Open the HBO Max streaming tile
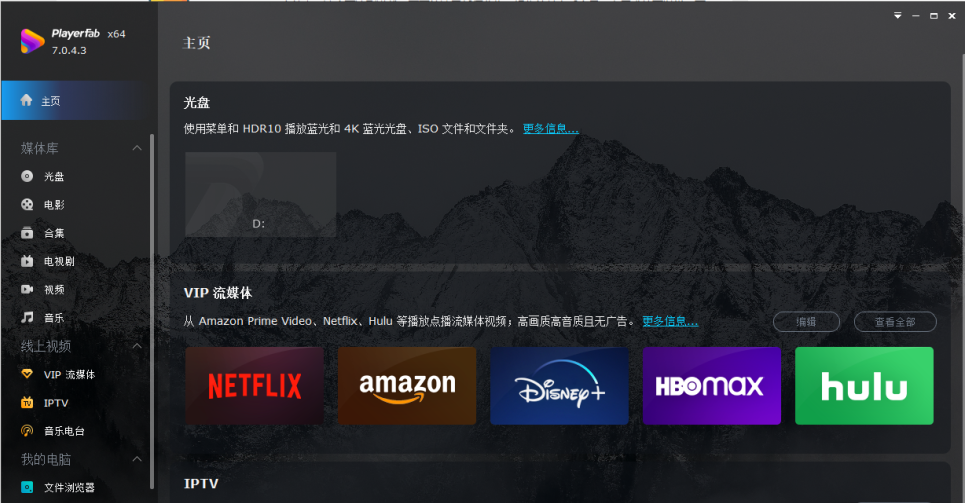This screenshot has width=965, height=503. coord(712,385)
